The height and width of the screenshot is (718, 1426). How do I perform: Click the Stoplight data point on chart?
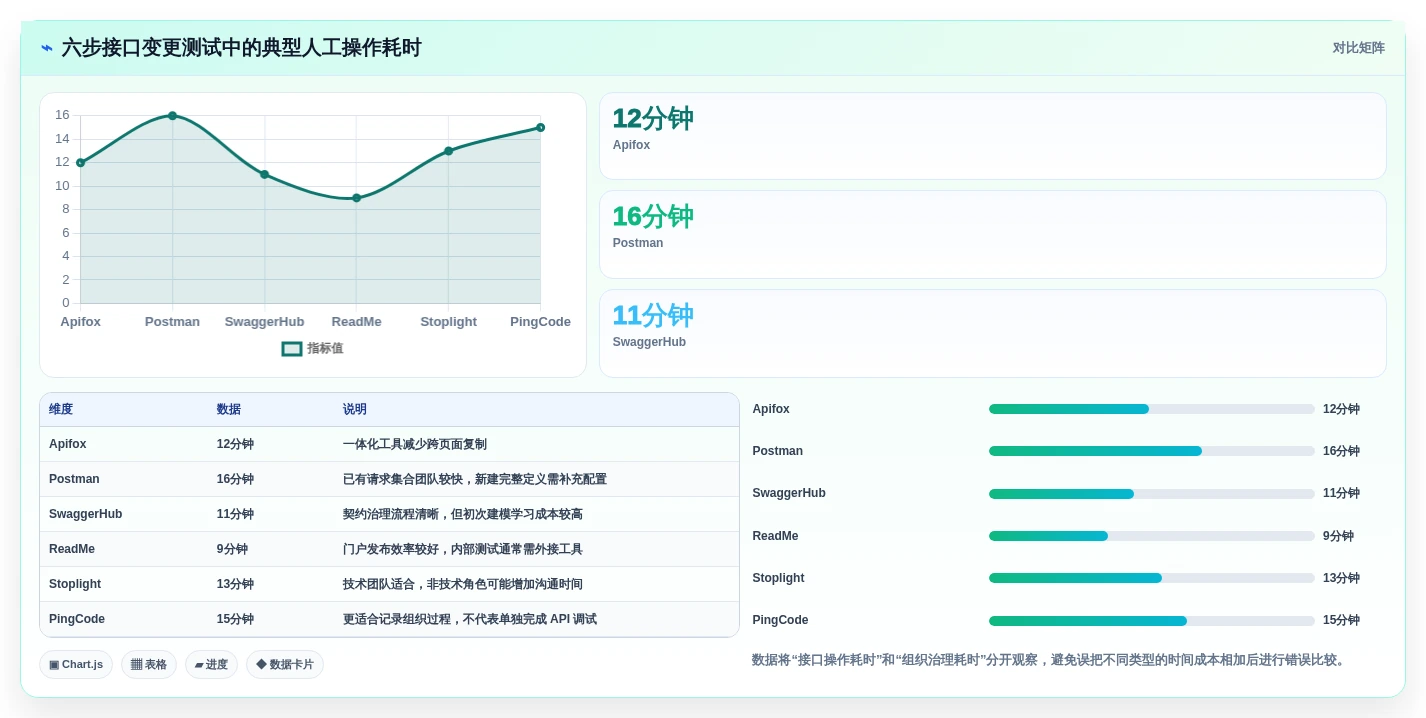coord(448,151)
